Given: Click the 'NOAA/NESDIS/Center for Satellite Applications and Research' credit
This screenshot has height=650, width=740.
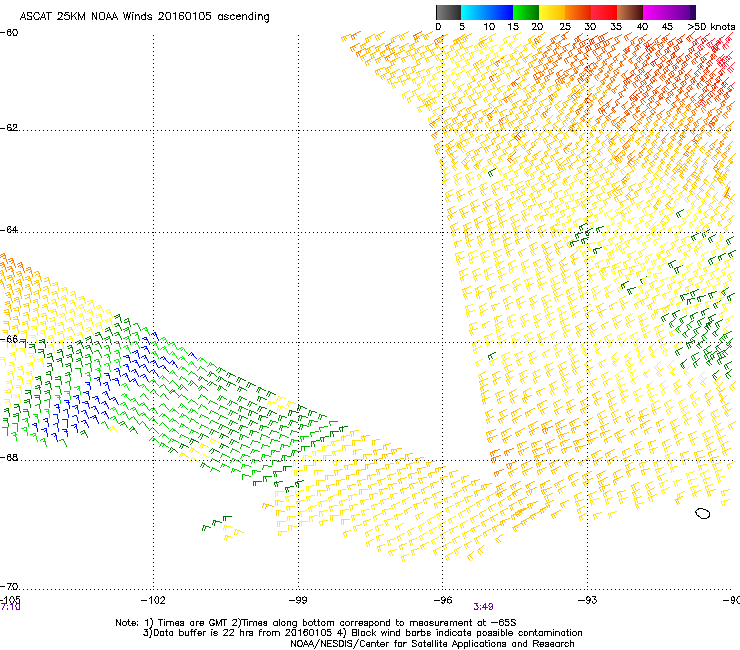Looking at the screenshot, I should [432, 644].
